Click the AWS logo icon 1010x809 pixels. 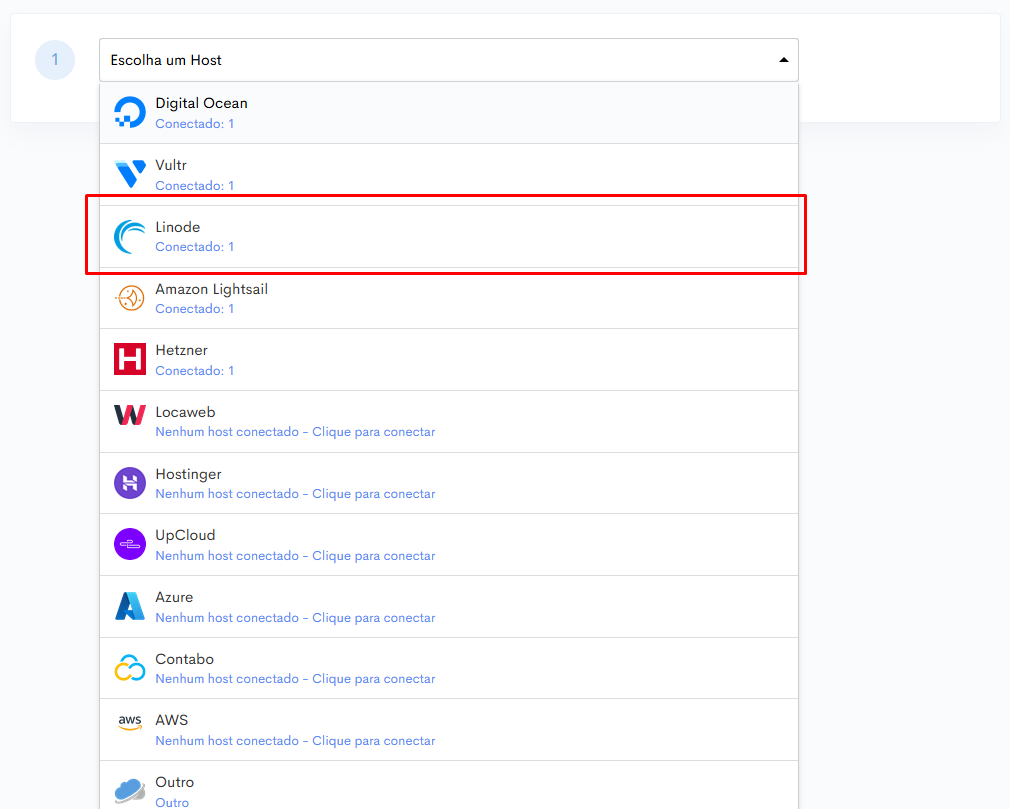click(130, 722)
